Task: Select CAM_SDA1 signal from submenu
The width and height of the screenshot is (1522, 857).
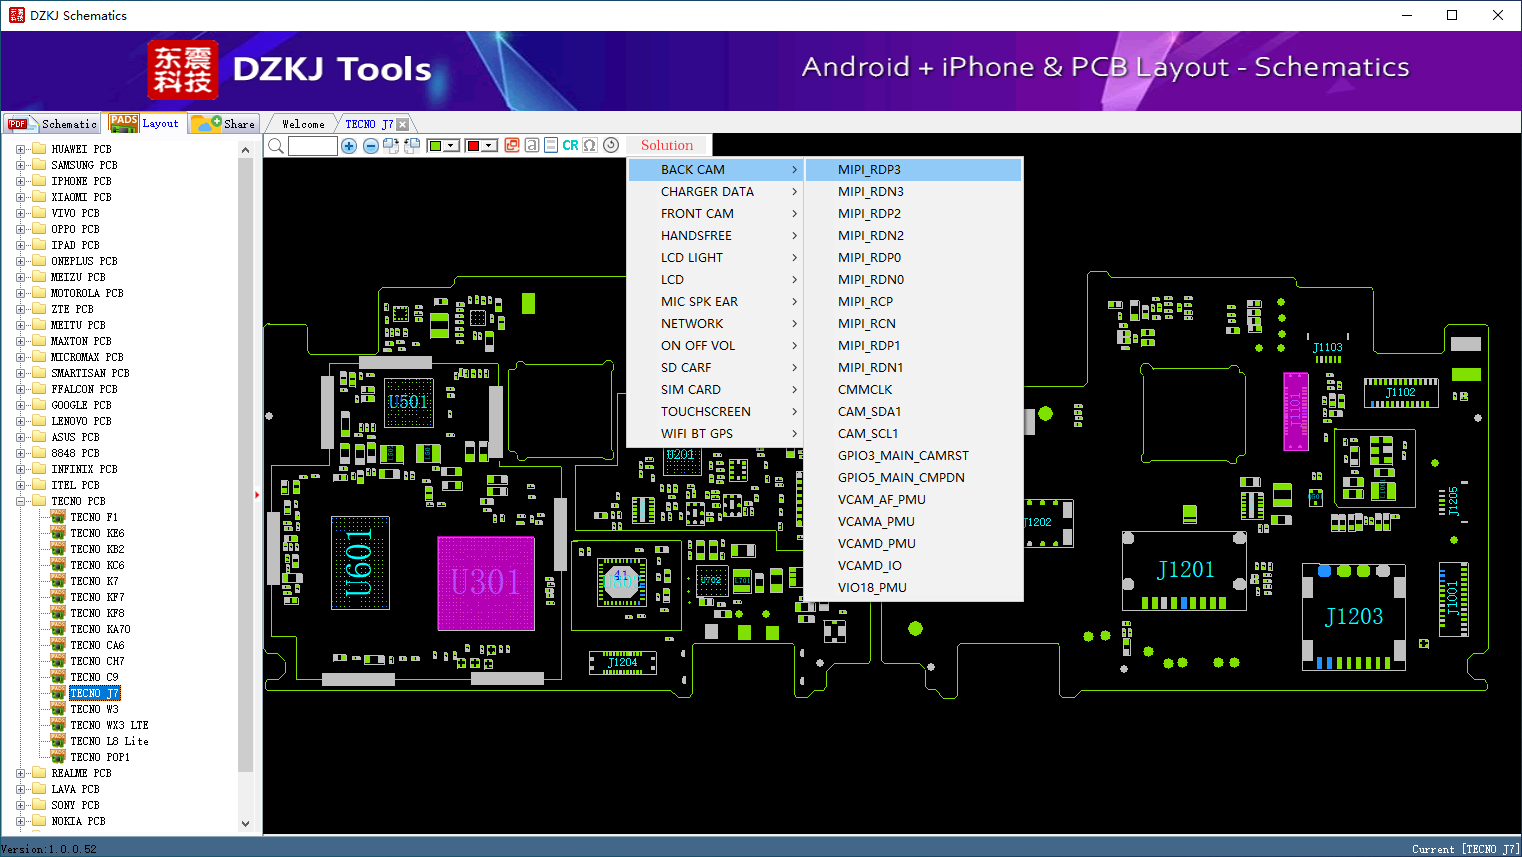Action: point(913,412)
